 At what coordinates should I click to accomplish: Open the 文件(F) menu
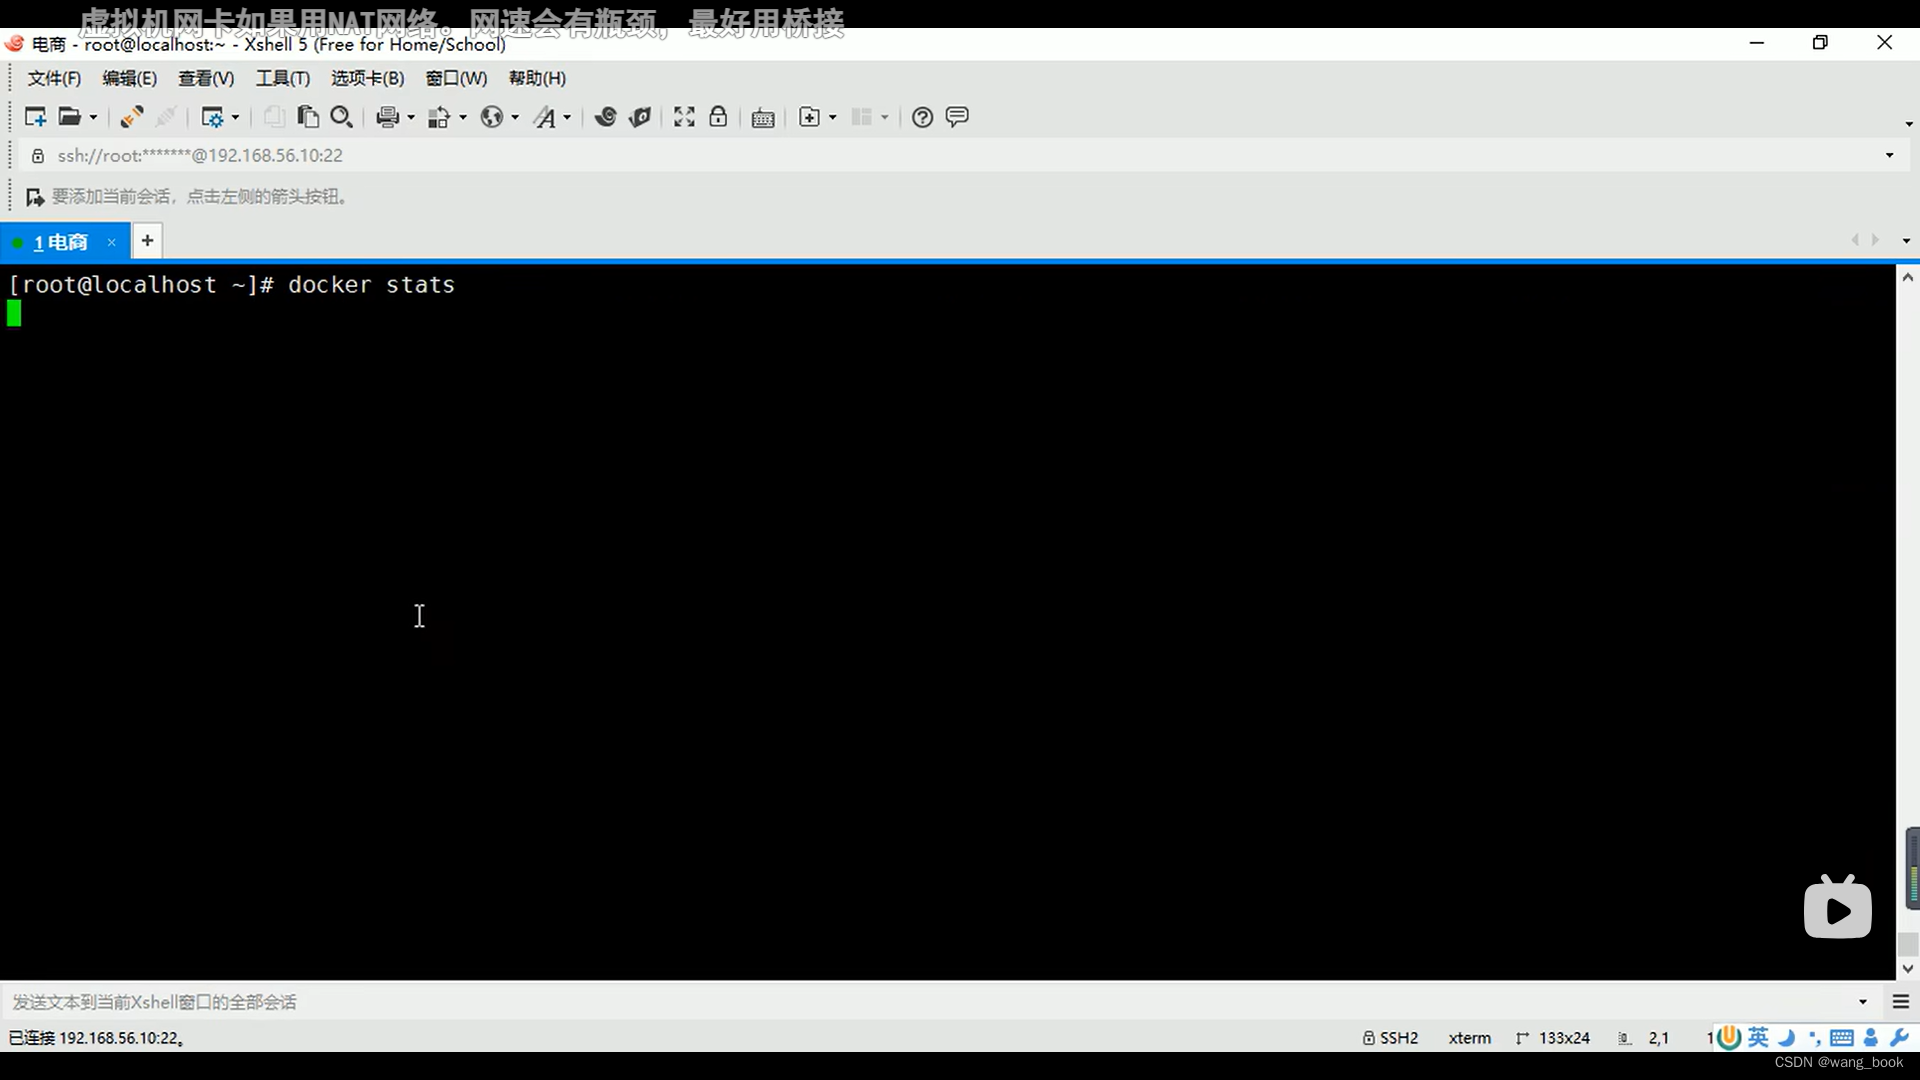pos(54,78)
